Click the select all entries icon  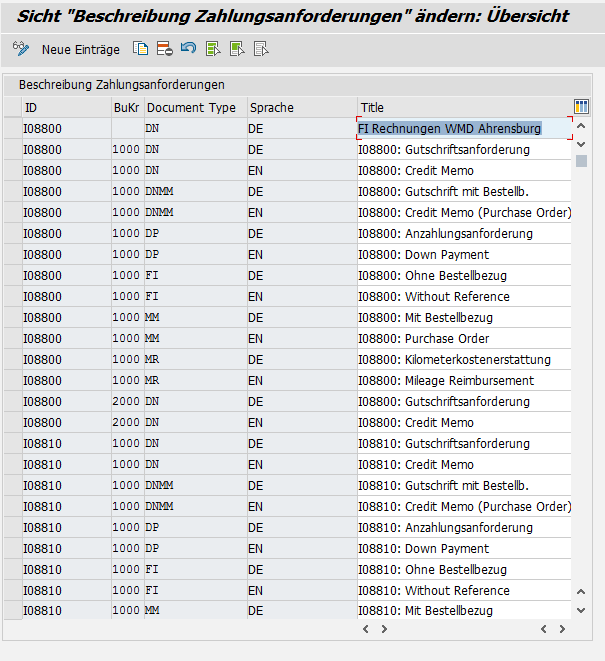[213, 49]
